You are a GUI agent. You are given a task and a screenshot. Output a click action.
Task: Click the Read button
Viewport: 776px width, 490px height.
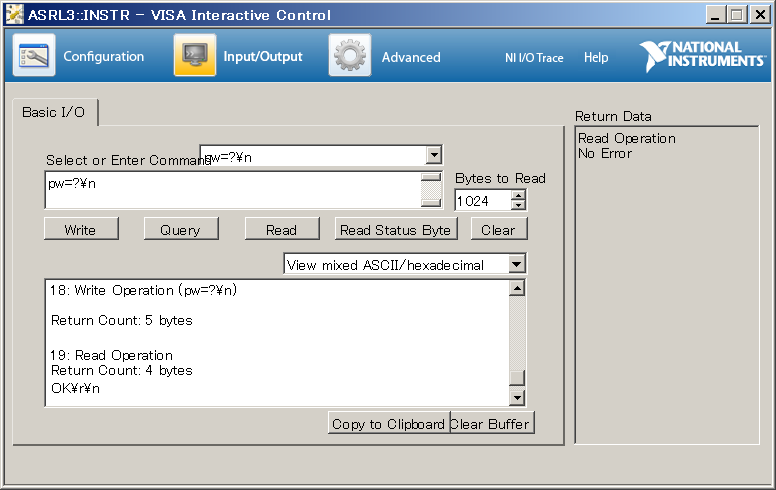tap(282, 229)
